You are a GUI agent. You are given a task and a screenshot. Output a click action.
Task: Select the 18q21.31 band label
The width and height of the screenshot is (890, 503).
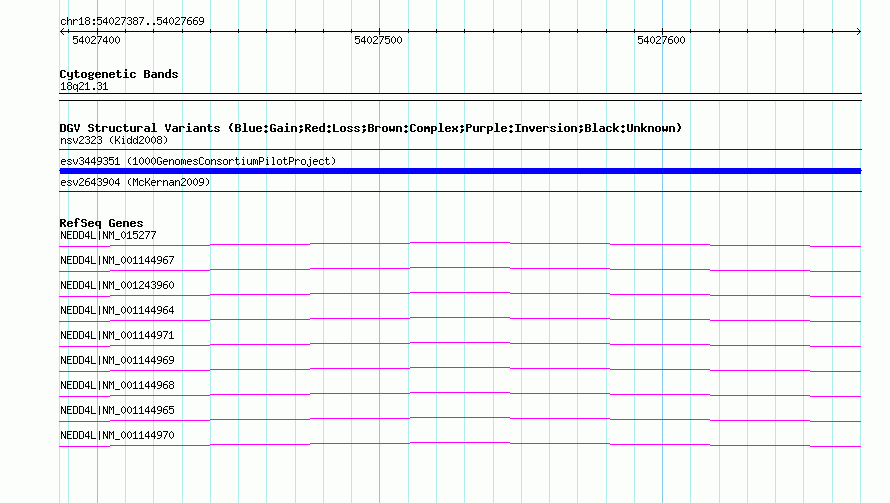[x=84, y=86]
